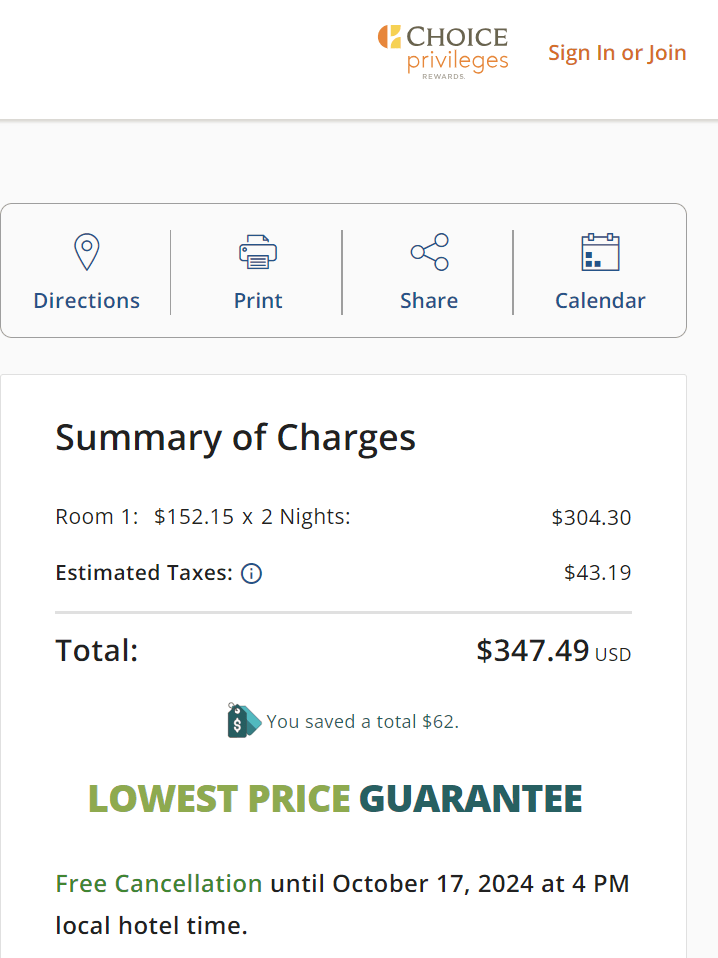Select the Sign In or Join link
The image size is (718, 958).
[x=617, y=53]
